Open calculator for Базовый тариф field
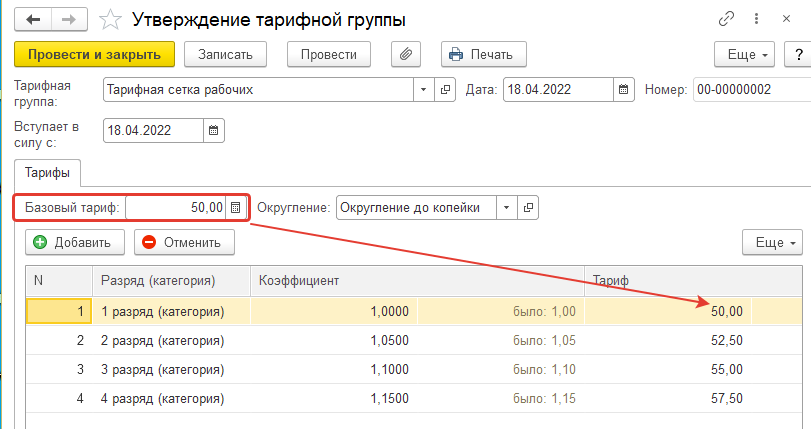 [x=235, y=208]
